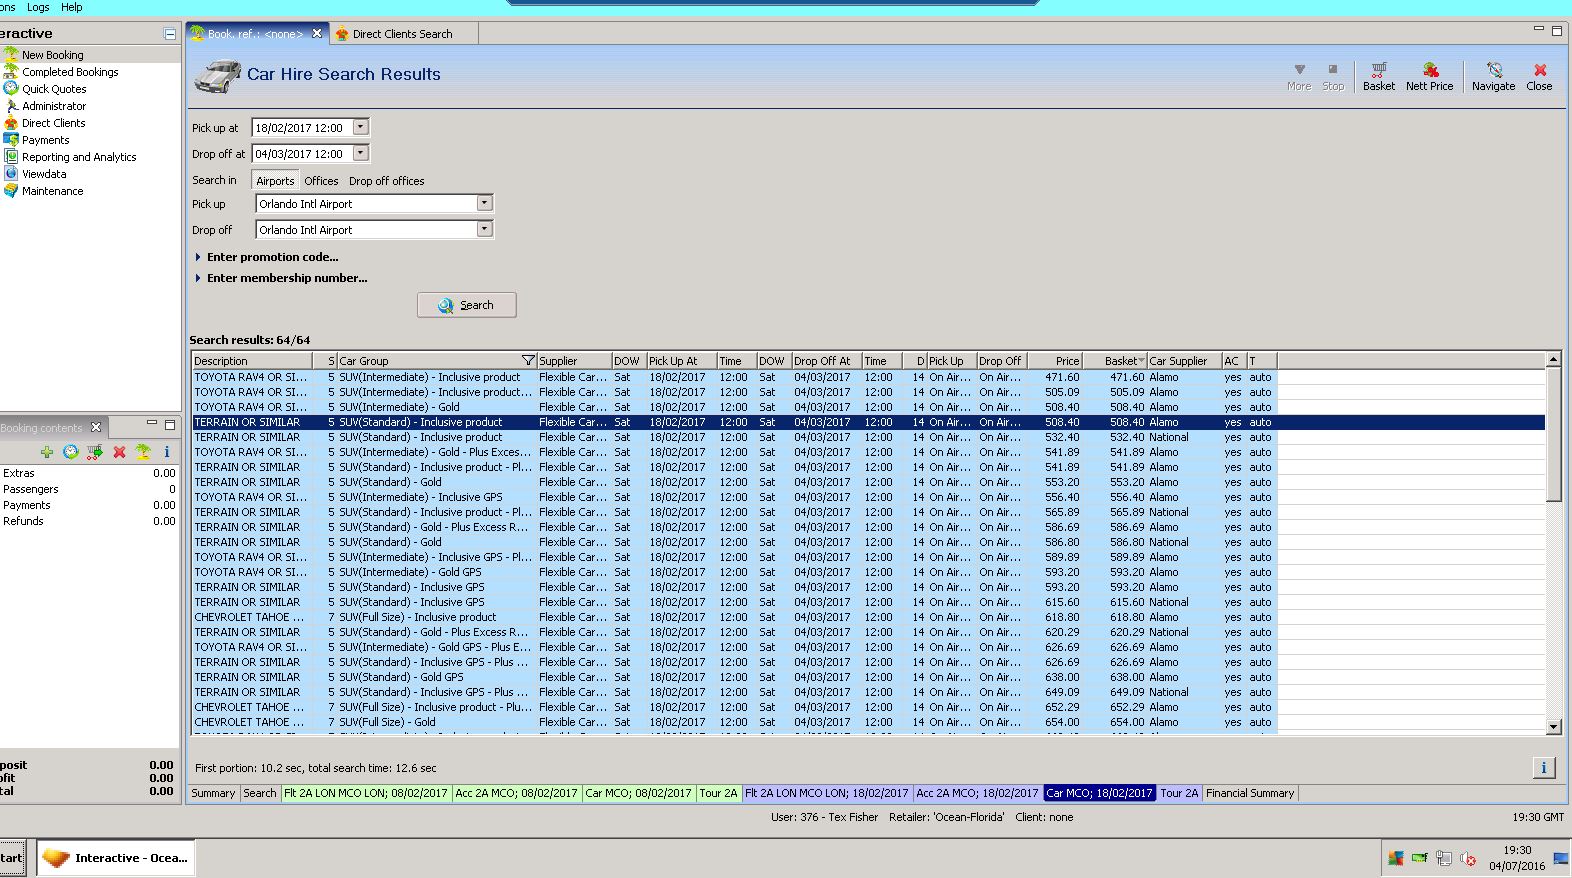
Task: Click the Basket shopping cart icon
Action: 1378,71
